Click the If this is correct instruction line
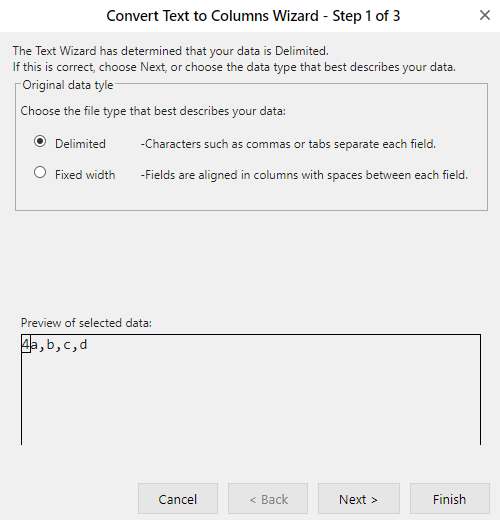Image resolution: width=500 pixels, height=520 pixels. [234, 67]
